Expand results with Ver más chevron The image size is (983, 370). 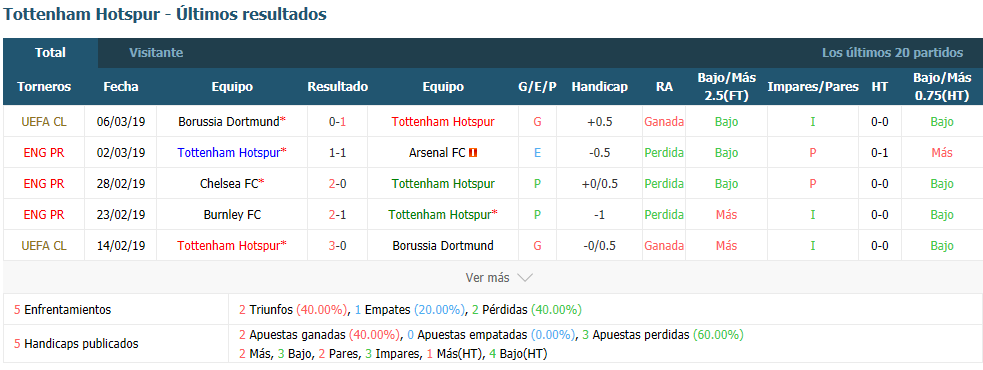coord(525,277)
